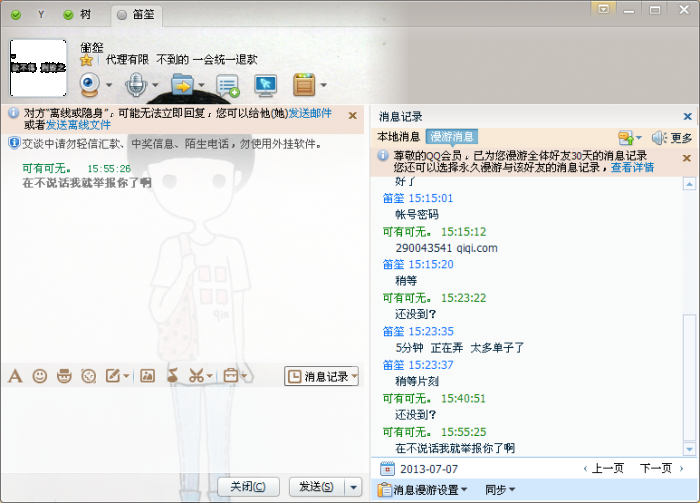
Task: Click the 发送离线文件 link
Action: pyautogui.click(x=79, y=125)
